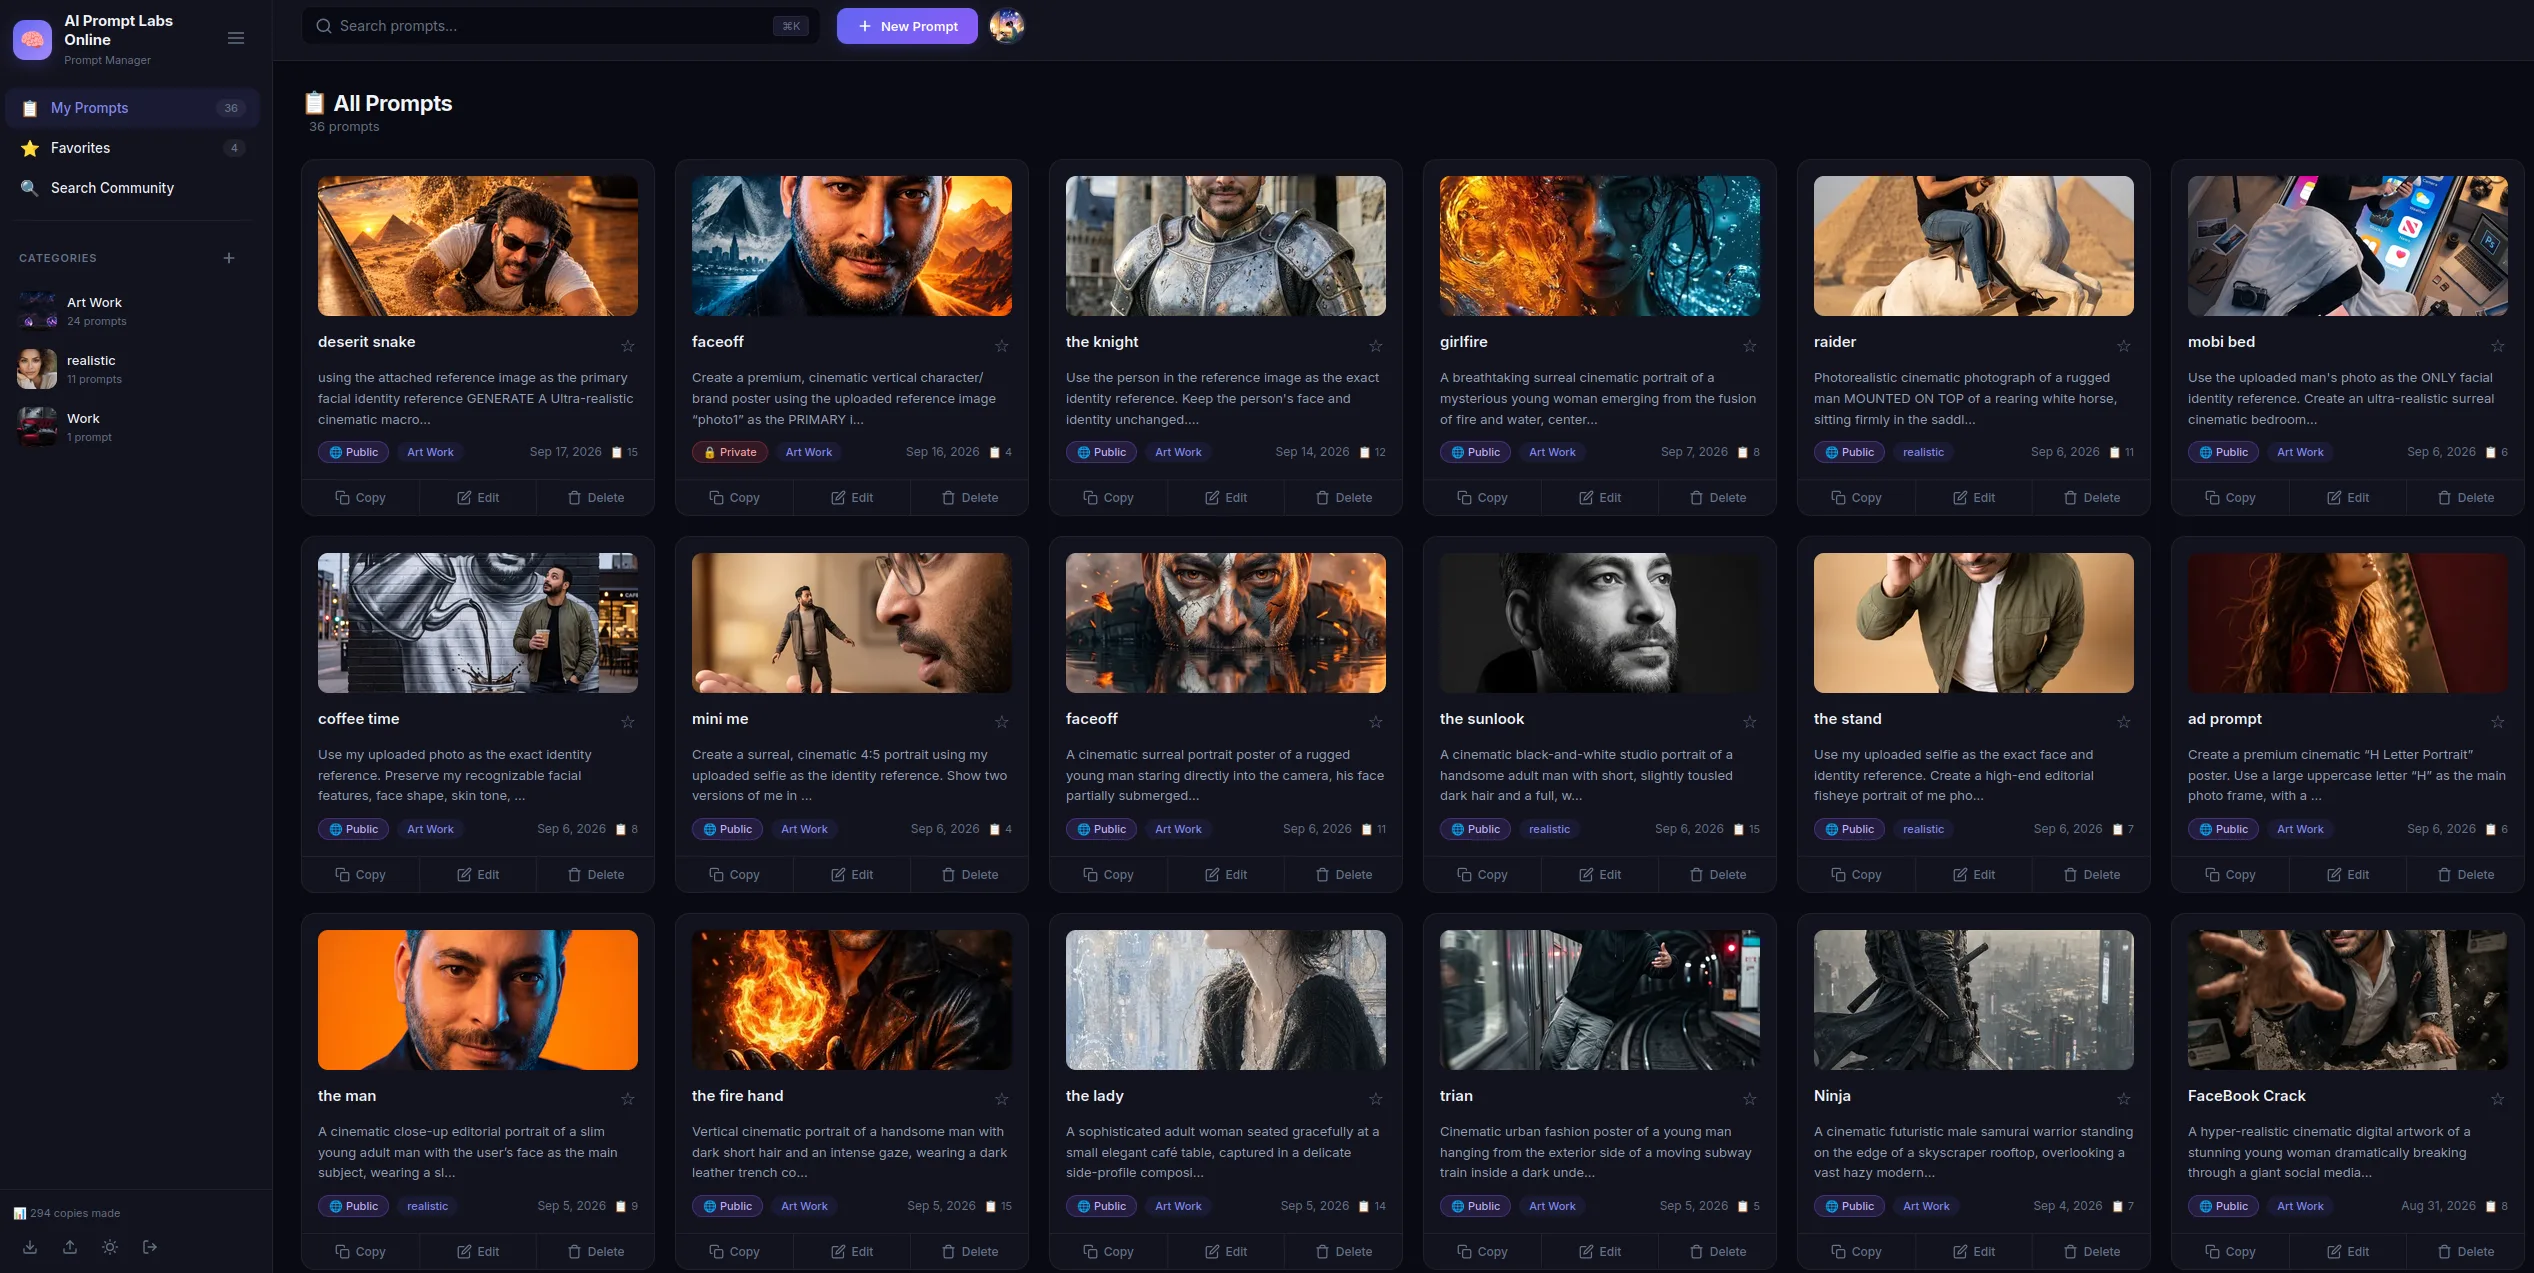Star the 'coffee time' prompt
Image resolution: width=2534 pixels, height=1273 pixels.
(x=628, y=722)
